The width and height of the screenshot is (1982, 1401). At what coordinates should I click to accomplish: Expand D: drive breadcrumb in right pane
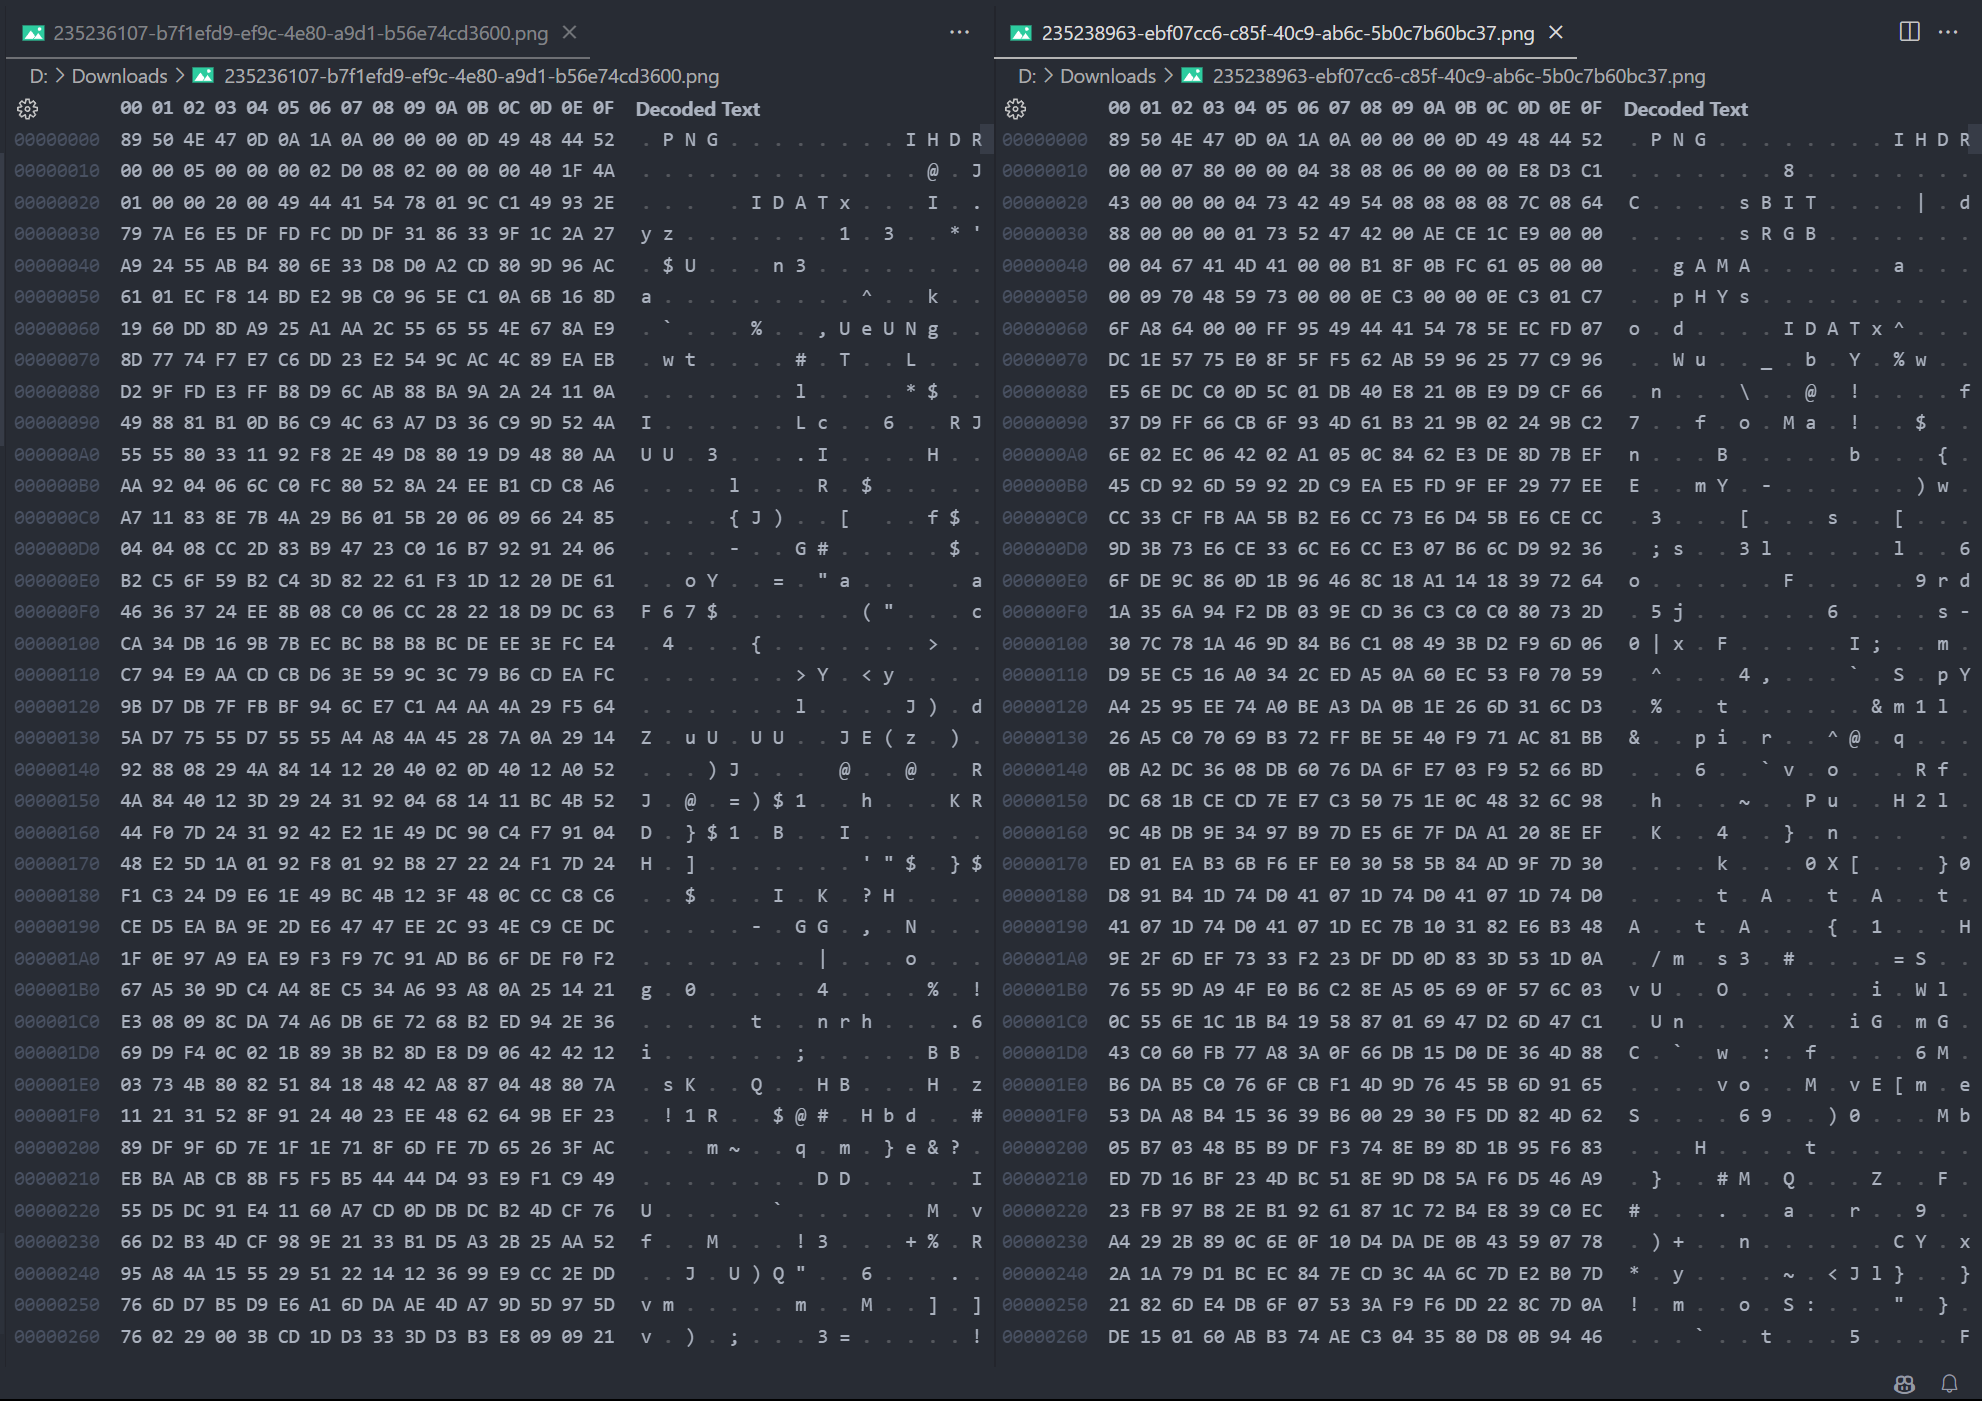tap(1026, 76)
